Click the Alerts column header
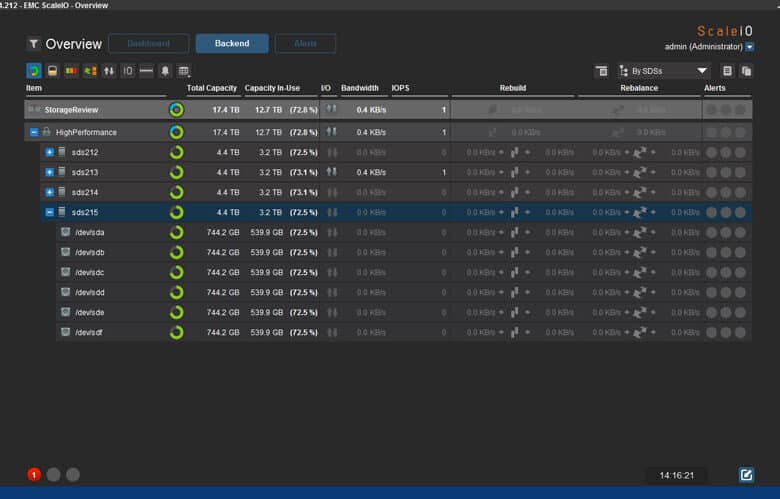This screenshot has height=499, width=780. pyautogui.click(x=714, y=88)
